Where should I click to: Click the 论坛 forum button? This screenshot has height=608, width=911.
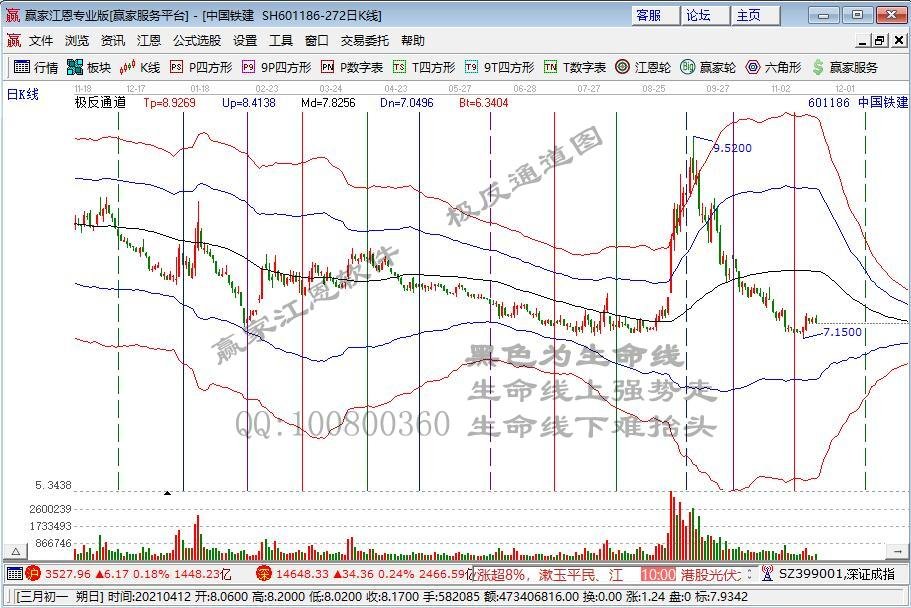pos(705,15)
